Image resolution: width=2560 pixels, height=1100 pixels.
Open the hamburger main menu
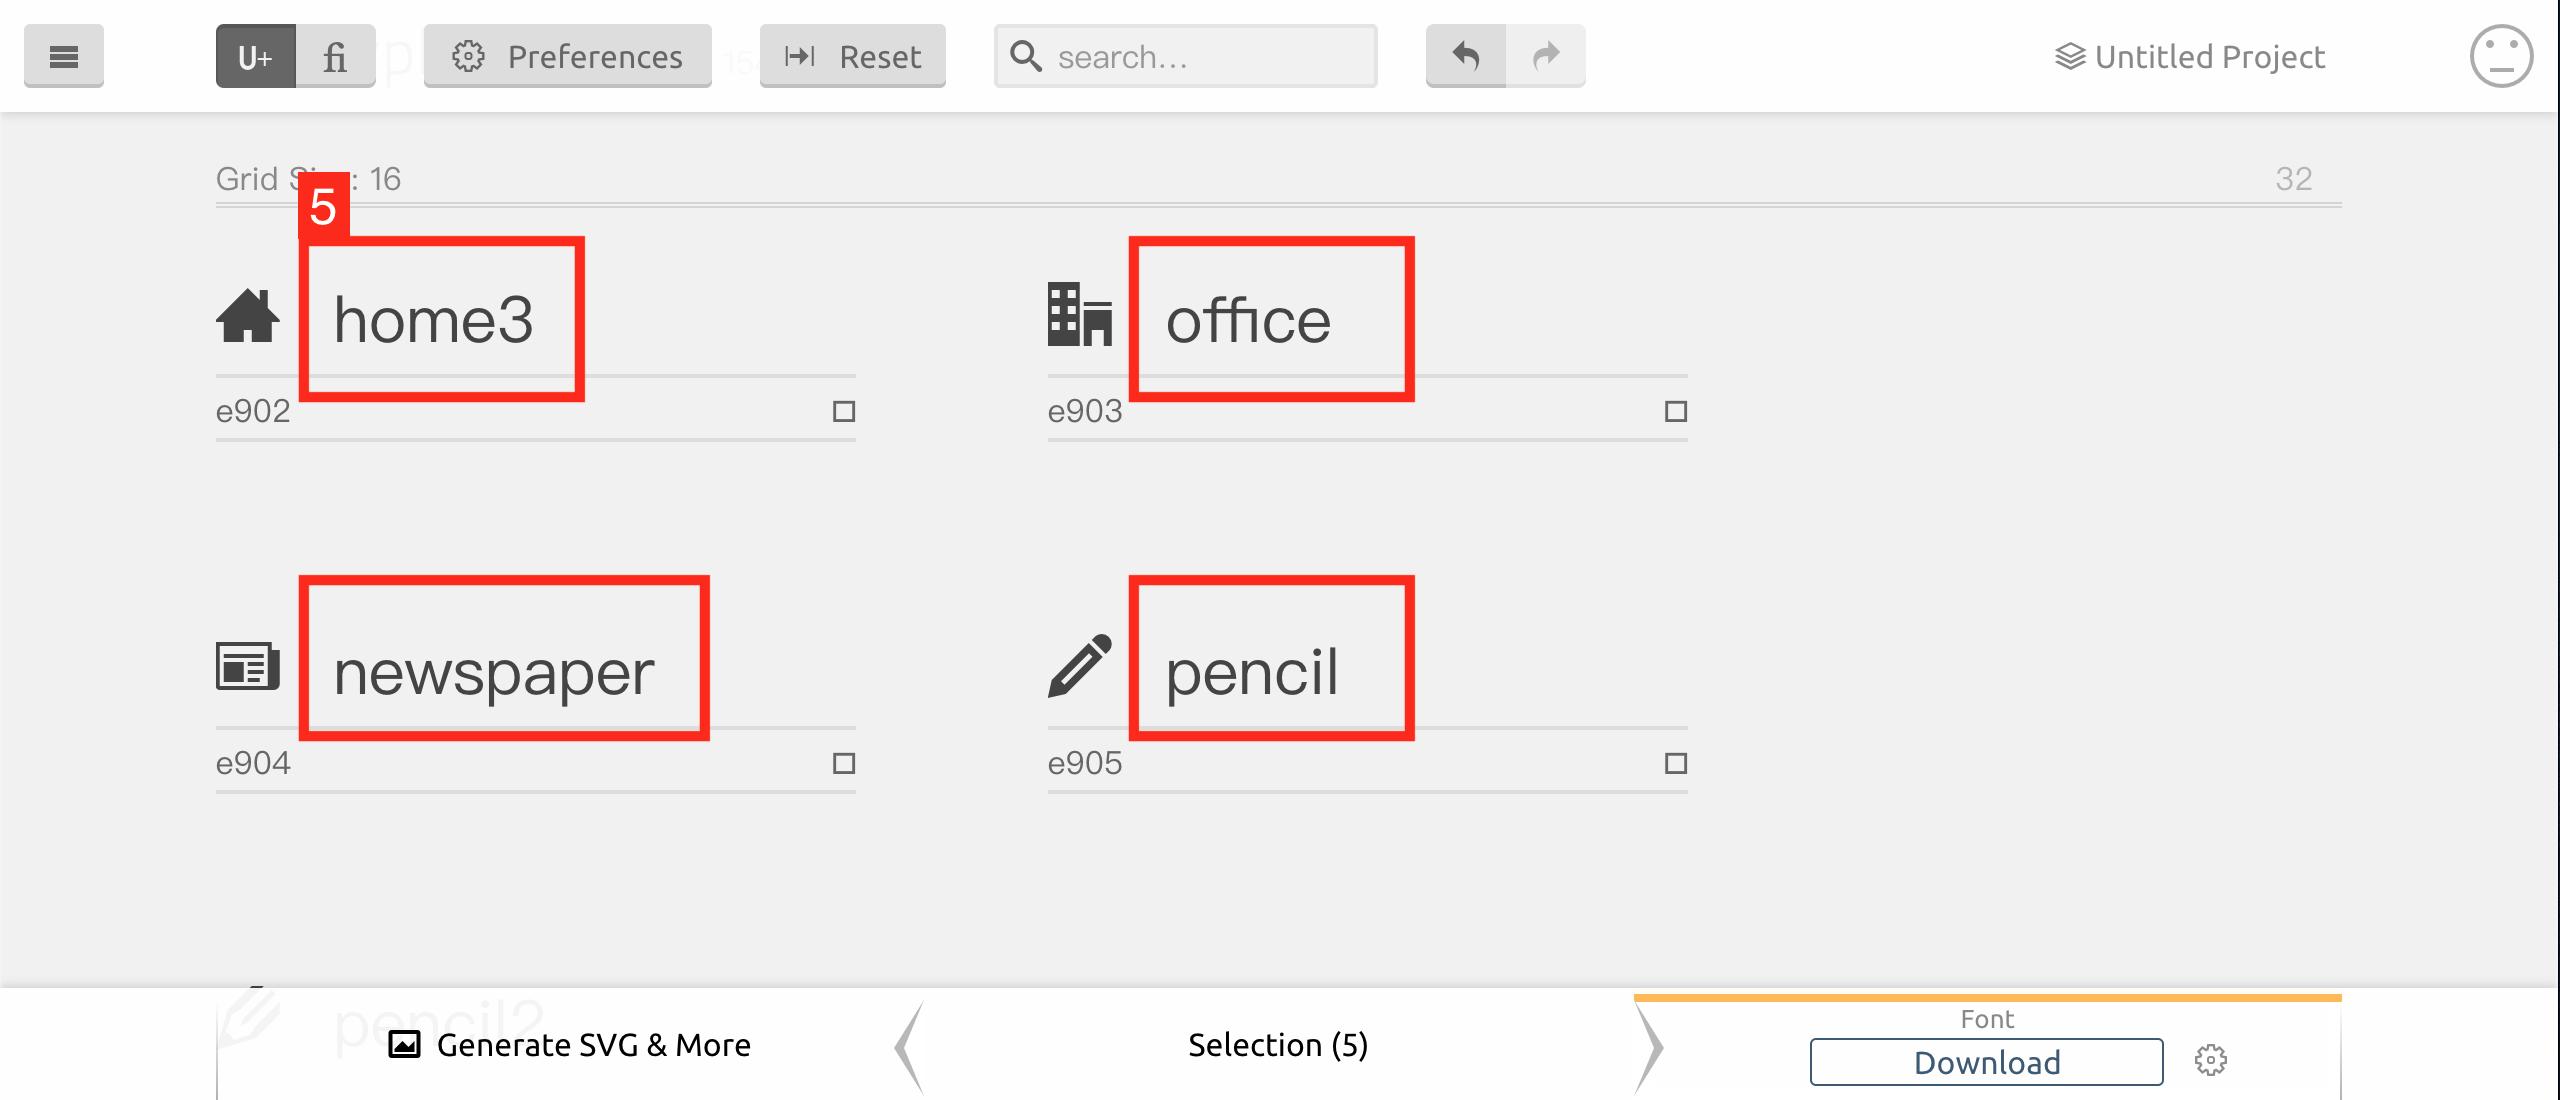64,56
